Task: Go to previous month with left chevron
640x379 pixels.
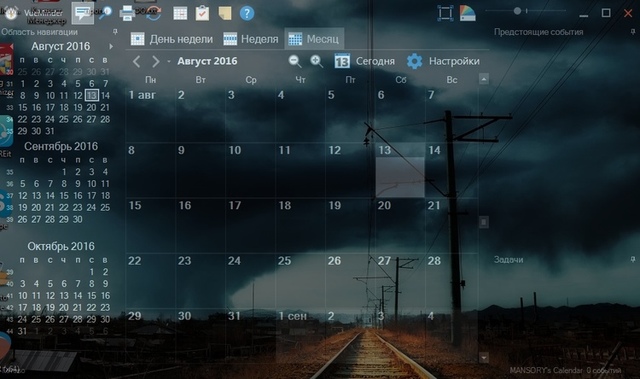Action: [137, 62]
